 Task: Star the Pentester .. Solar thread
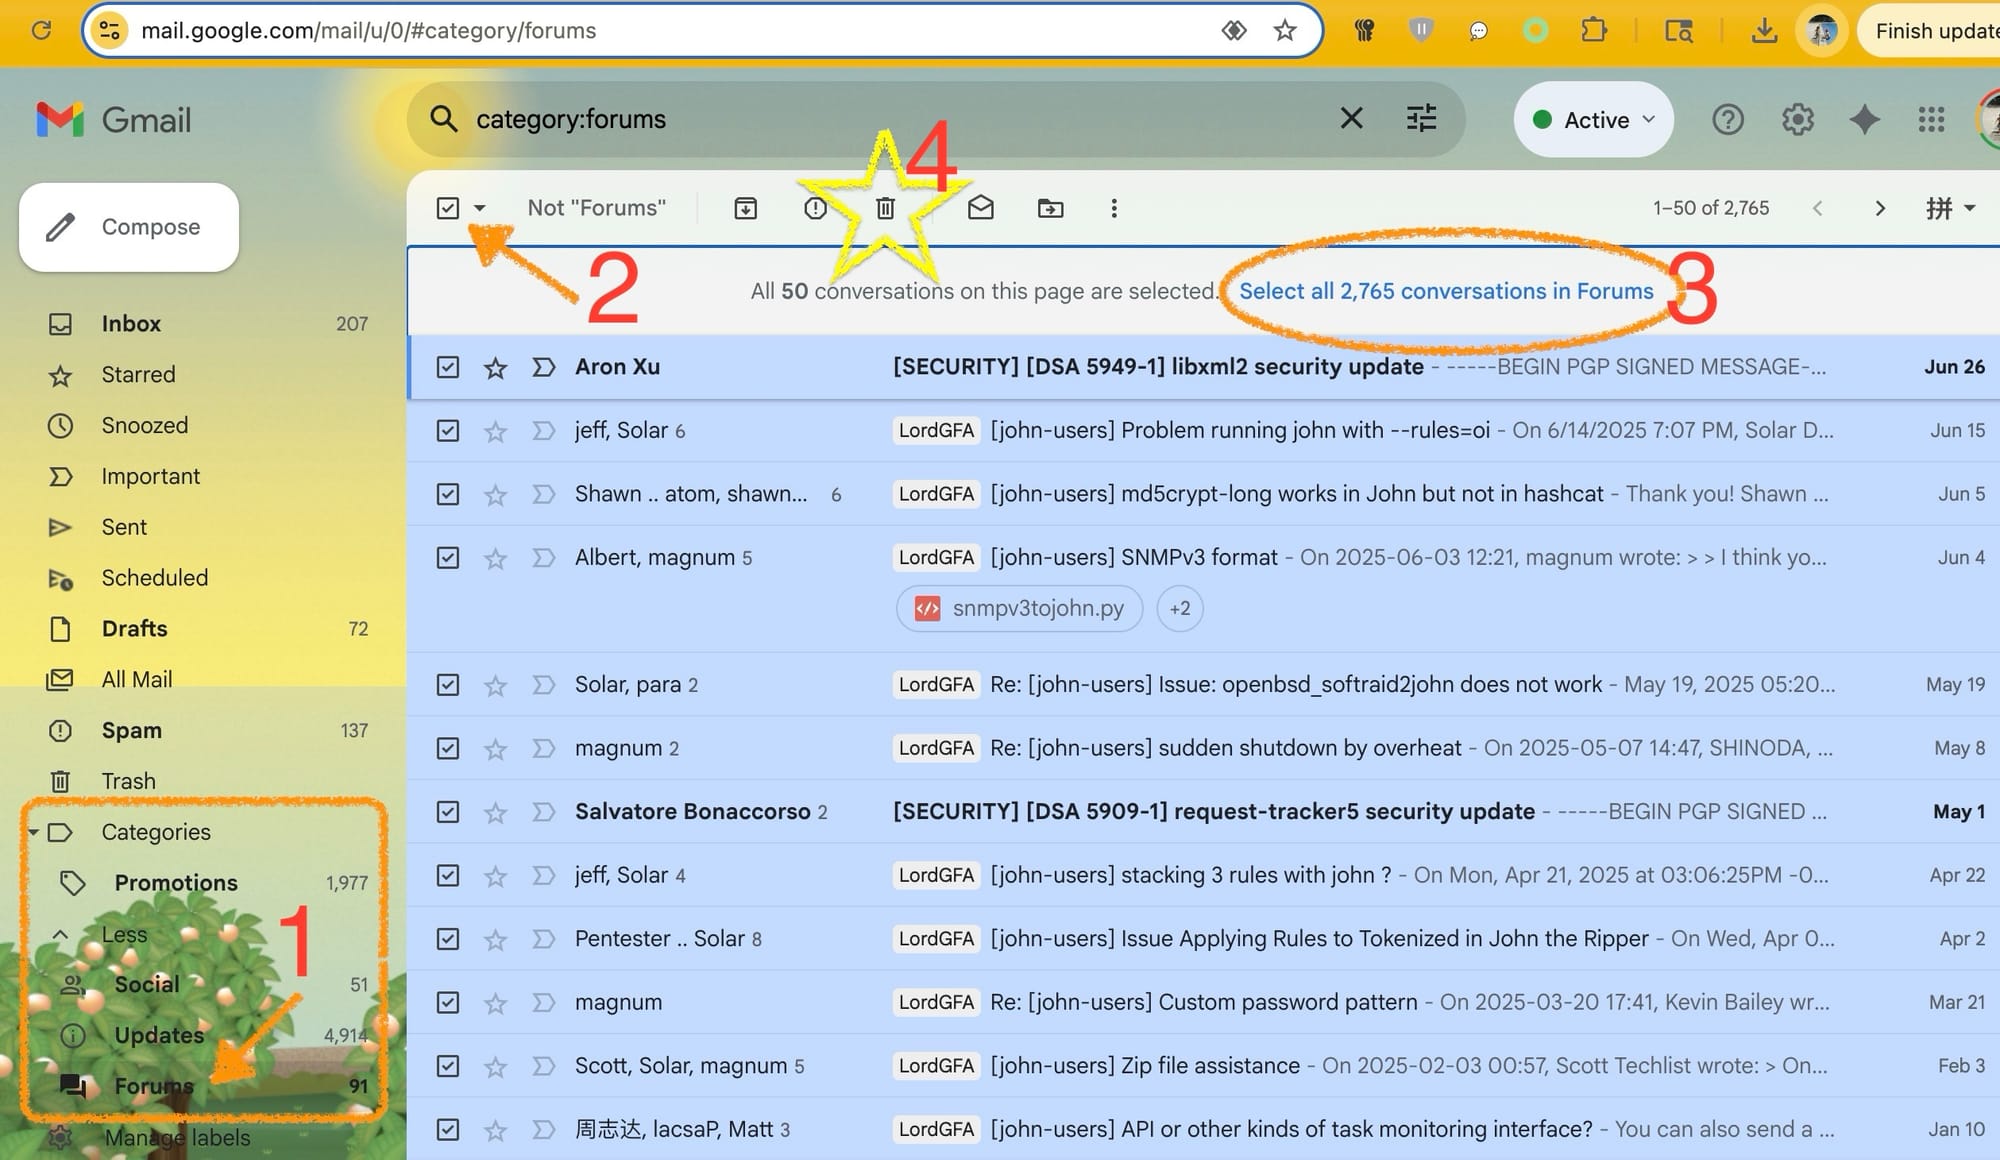click(x=495, y=940)
